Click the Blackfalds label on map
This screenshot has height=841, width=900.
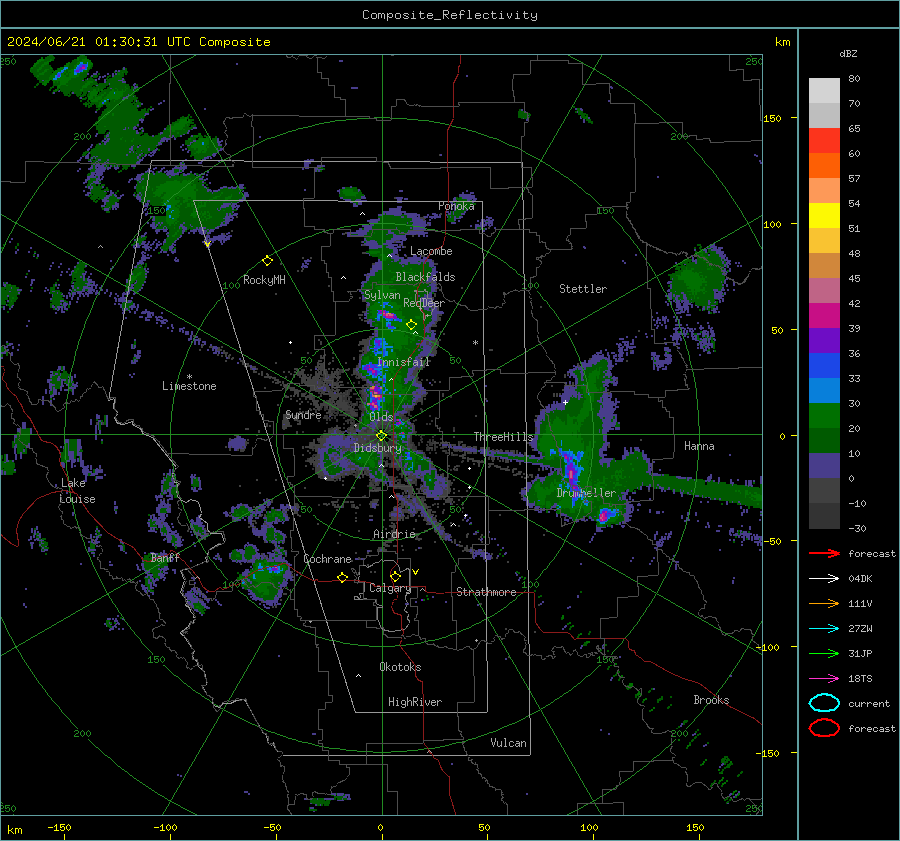(425, 277)
